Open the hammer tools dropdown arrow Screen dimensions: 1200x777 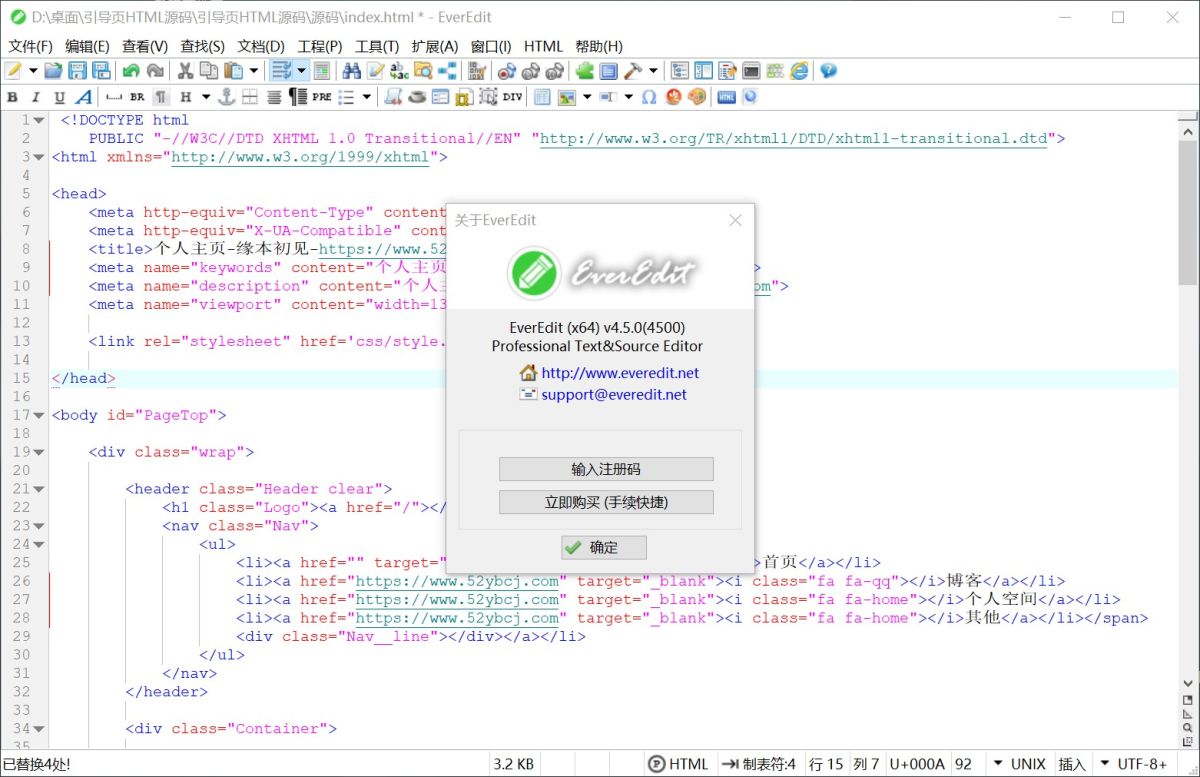click(x=653, y=71)
